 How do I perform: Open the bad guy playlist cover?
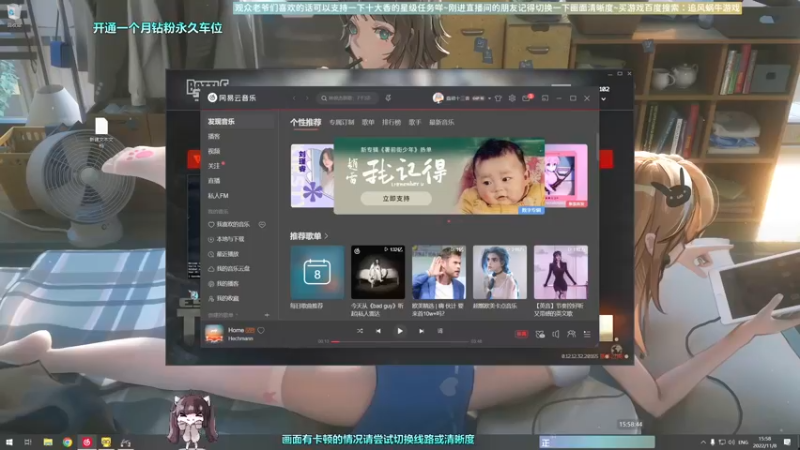click(378, 272)
